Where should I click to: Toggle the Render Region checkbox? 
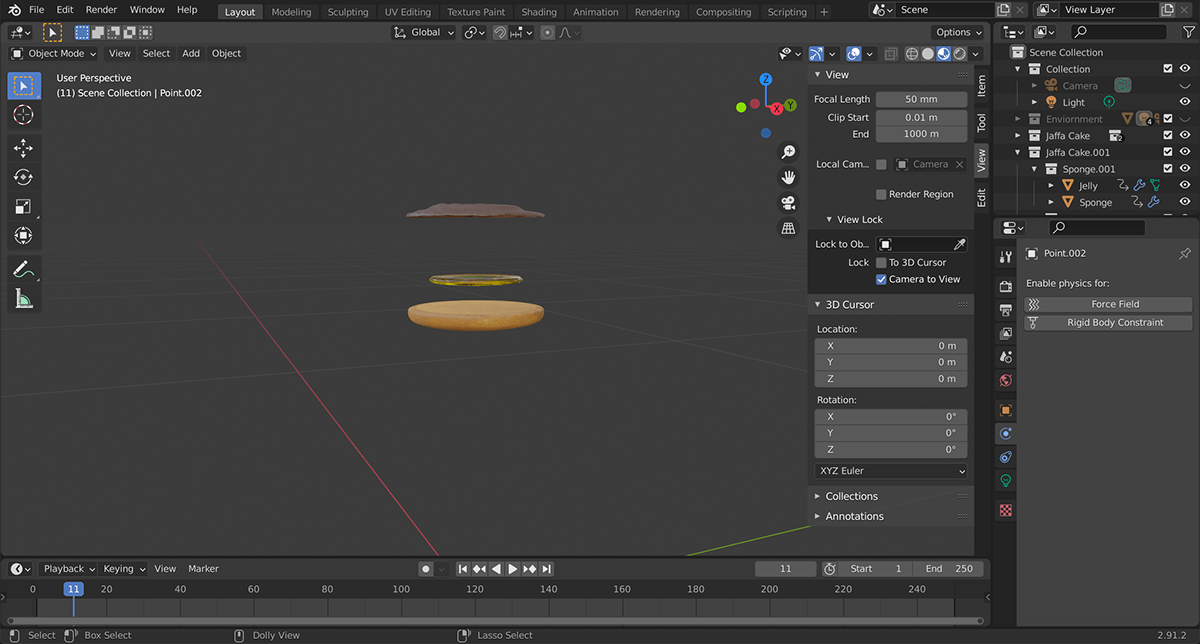point(881,194)
